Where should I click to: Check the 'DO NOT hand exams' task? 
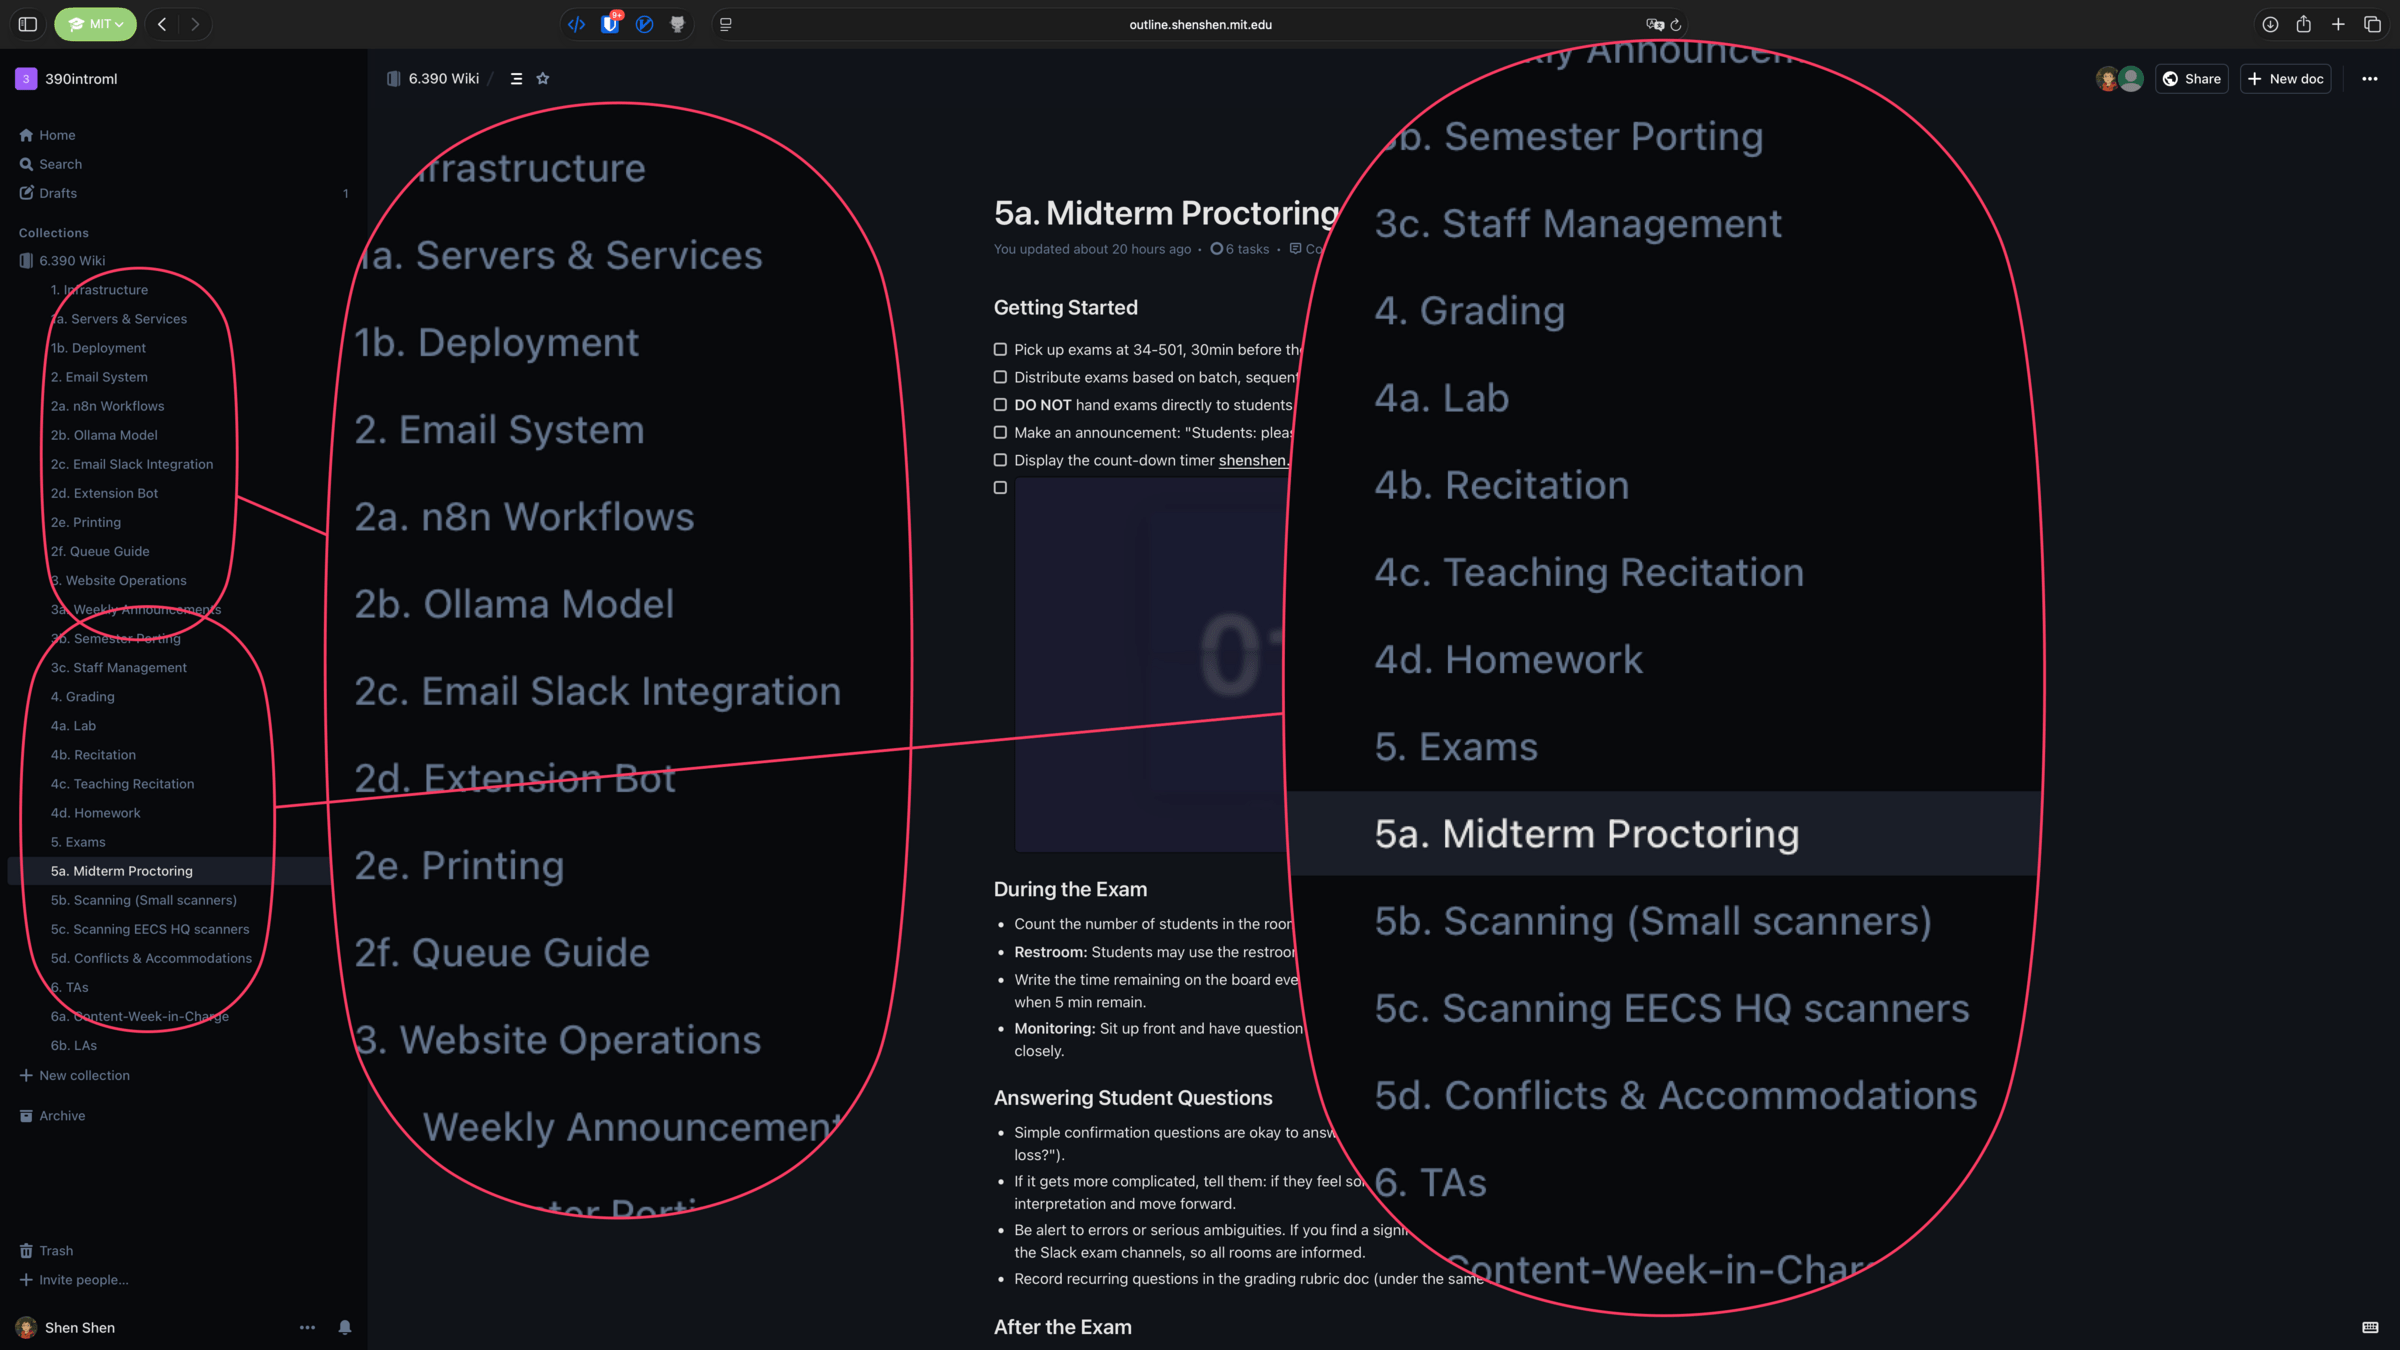(x=1000, y=405)
